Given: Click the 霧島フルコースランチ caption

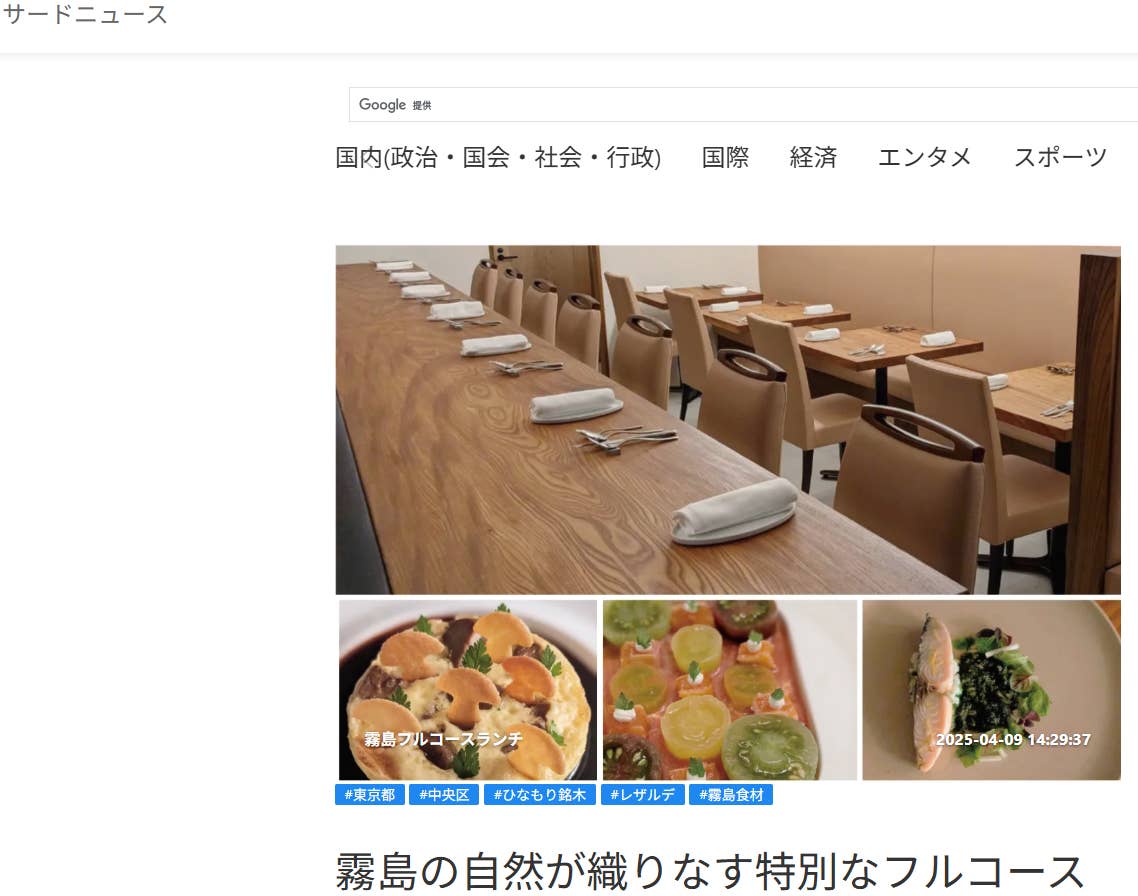Looking at the screenshot, I should 443,739.
